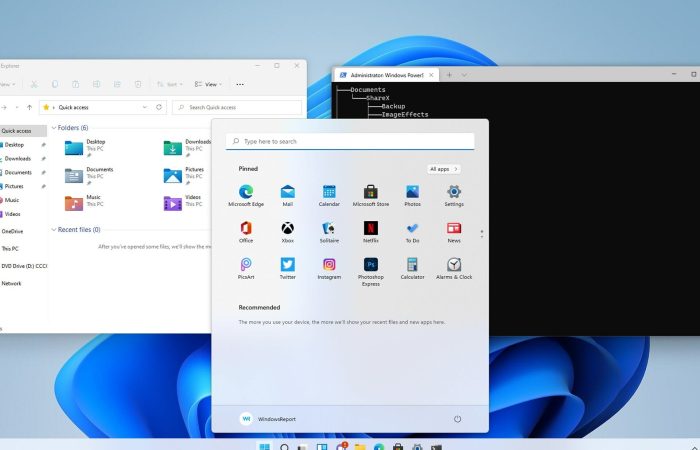Open the WindowsReport user account menu
700x450 pixels.
[x=268, y=419]
